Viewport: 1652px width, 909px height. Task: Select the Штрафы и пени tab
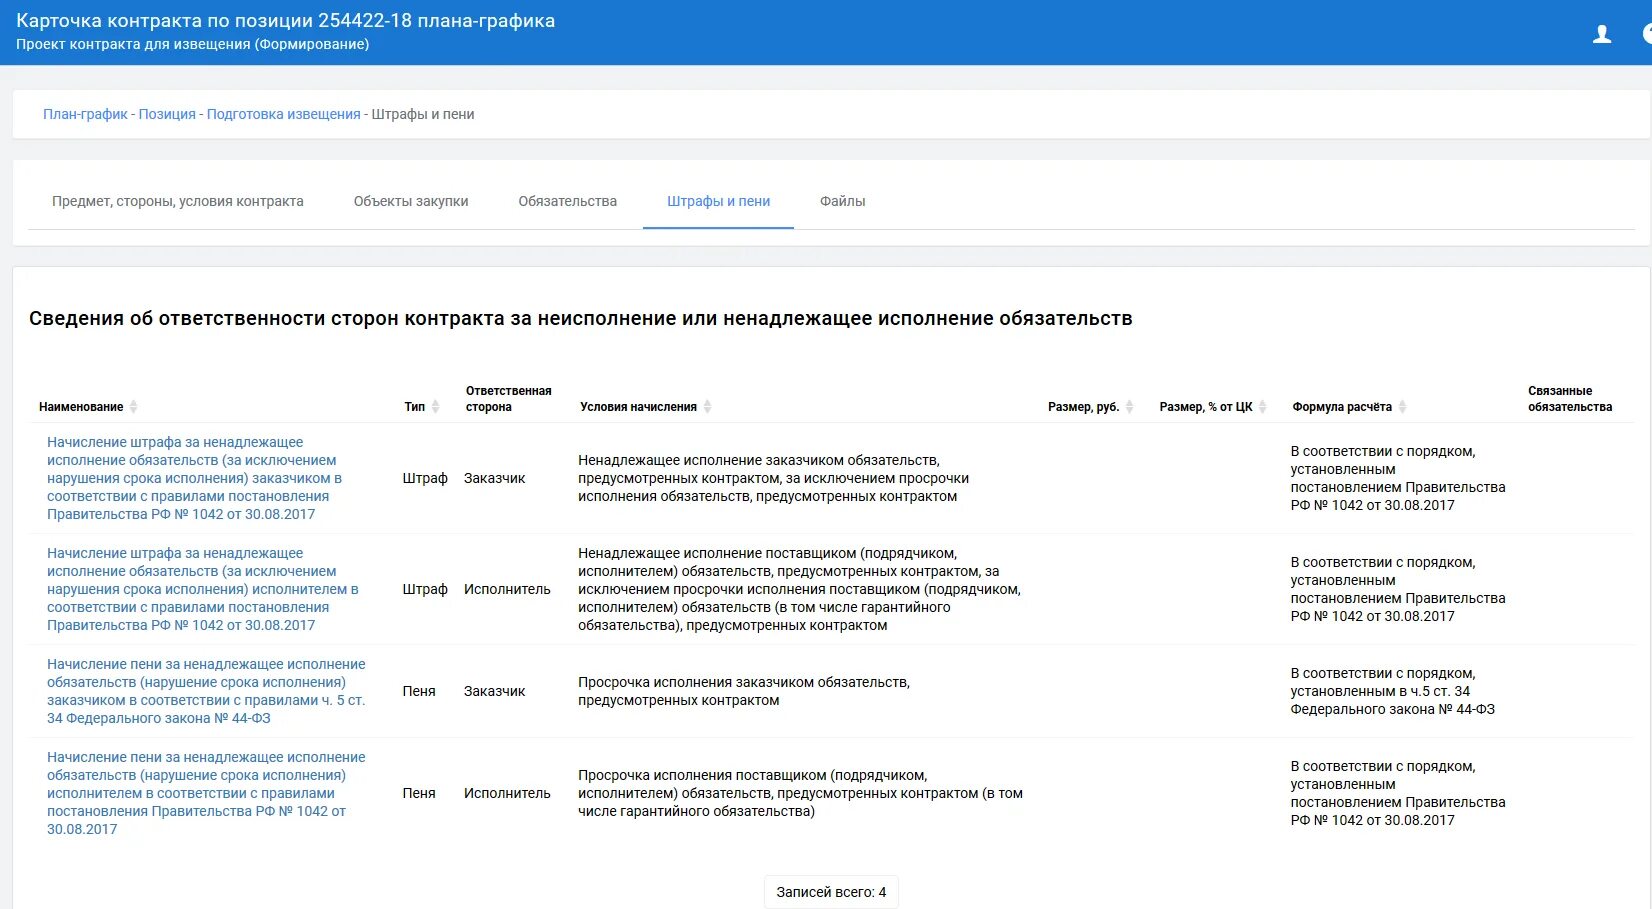coord(718,201)
